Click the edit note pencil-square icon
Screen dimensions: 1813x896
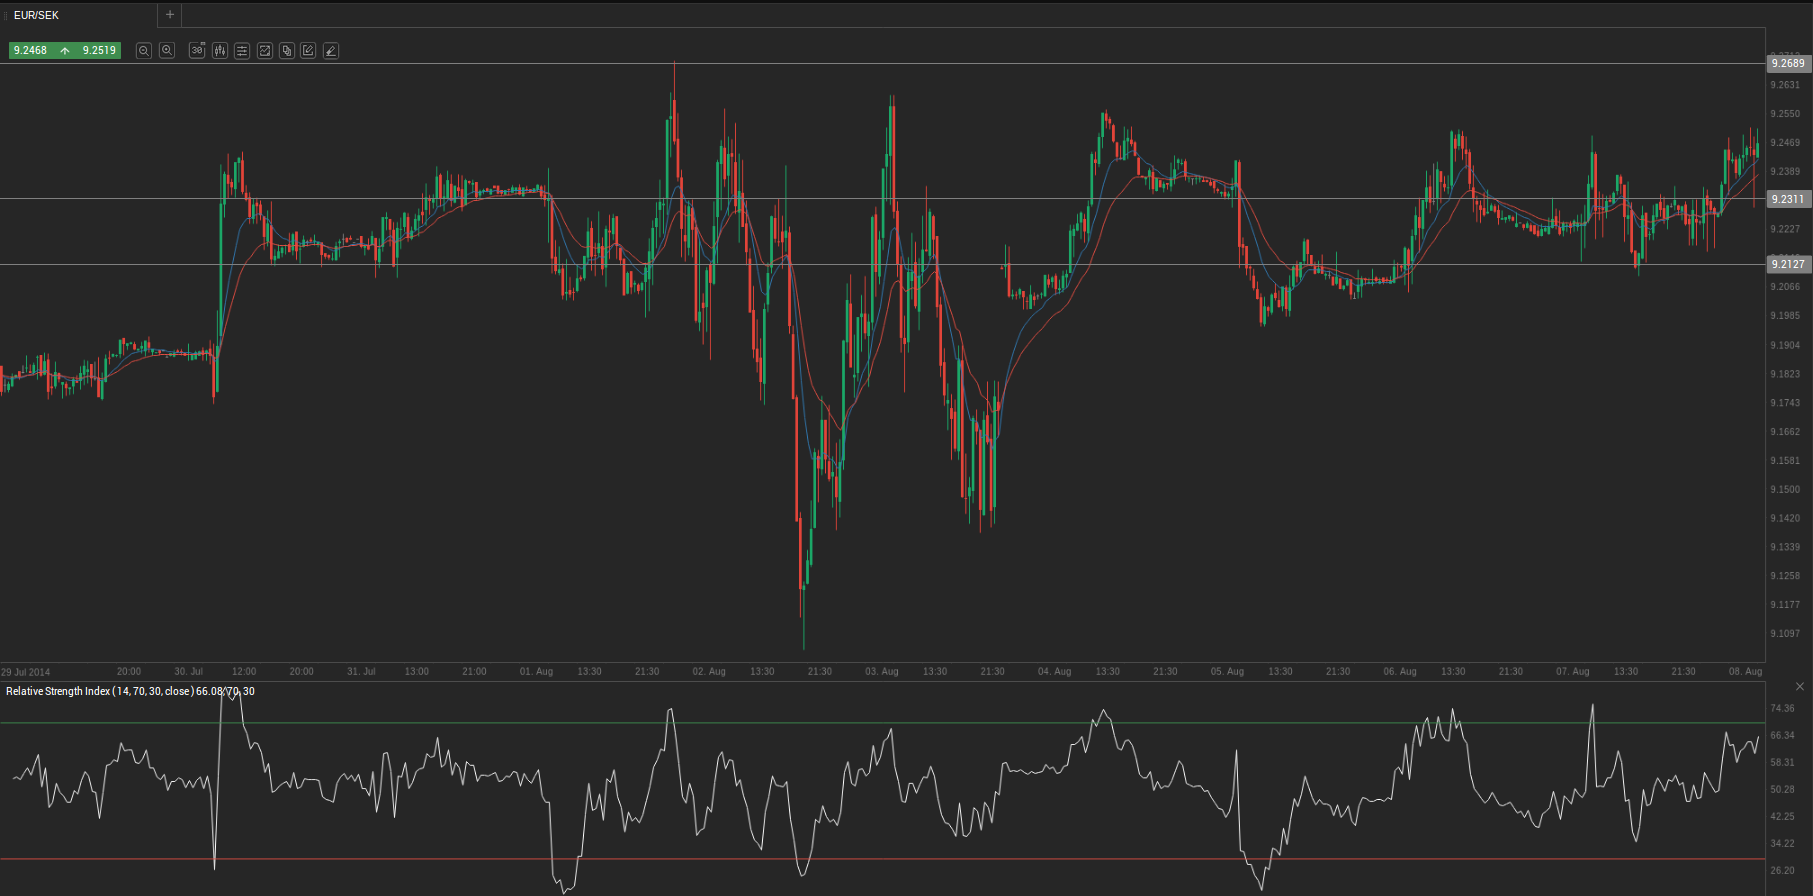tap(309, 51)
